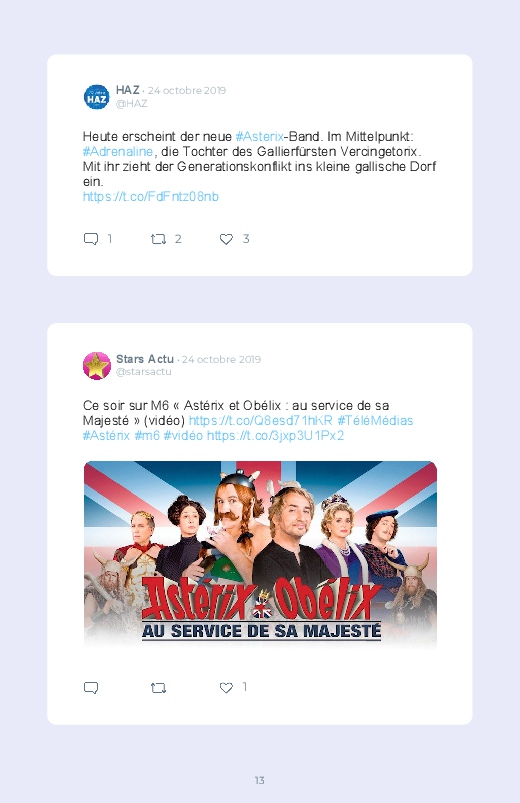Open the #Astérix hashtag in Stars Actu tweet

coord(107,436)
